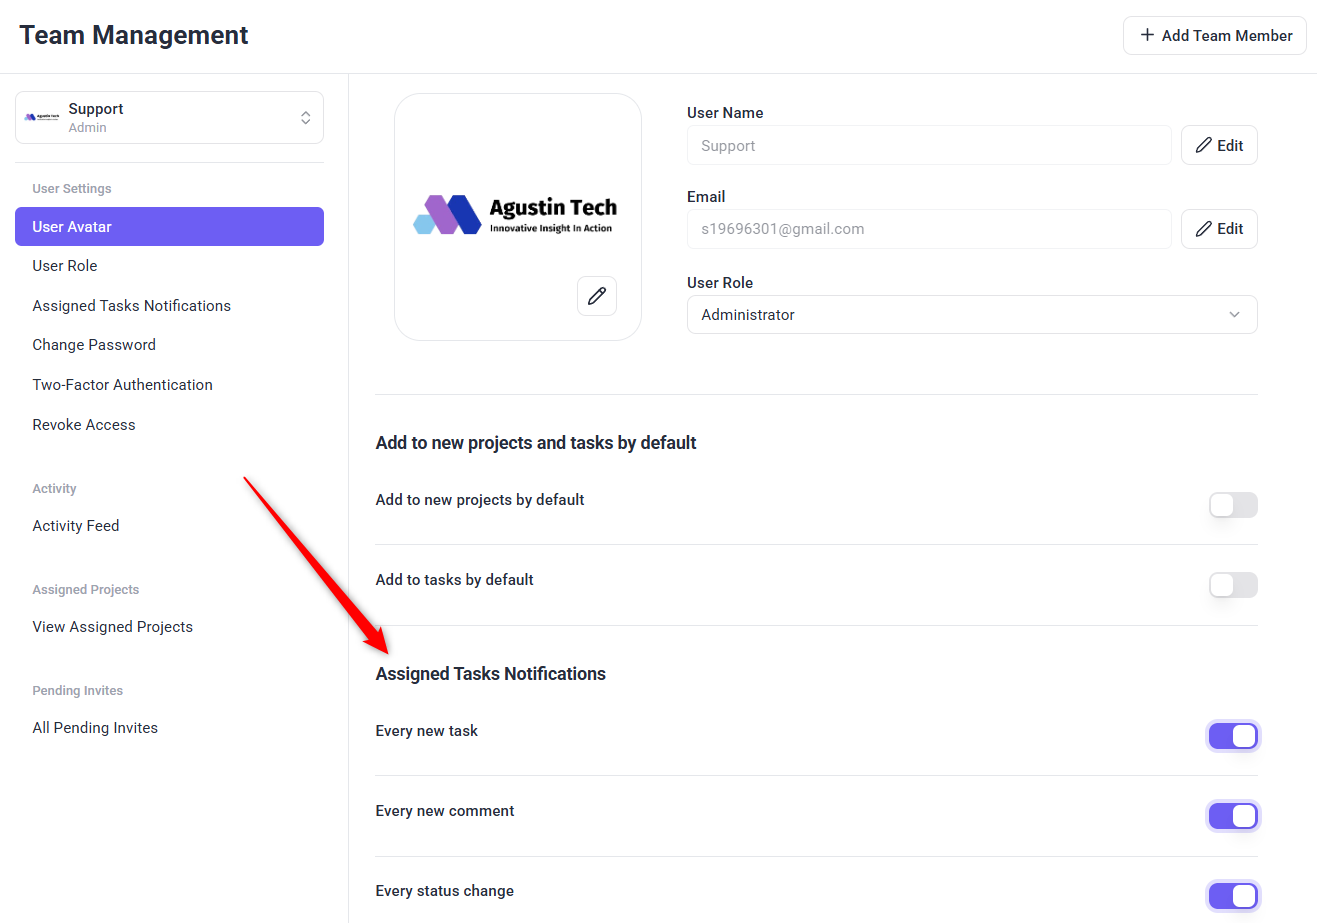This screenshot has height=923, width=1317.
Task: Go to Change Password settings
Action: coord(94,345)
